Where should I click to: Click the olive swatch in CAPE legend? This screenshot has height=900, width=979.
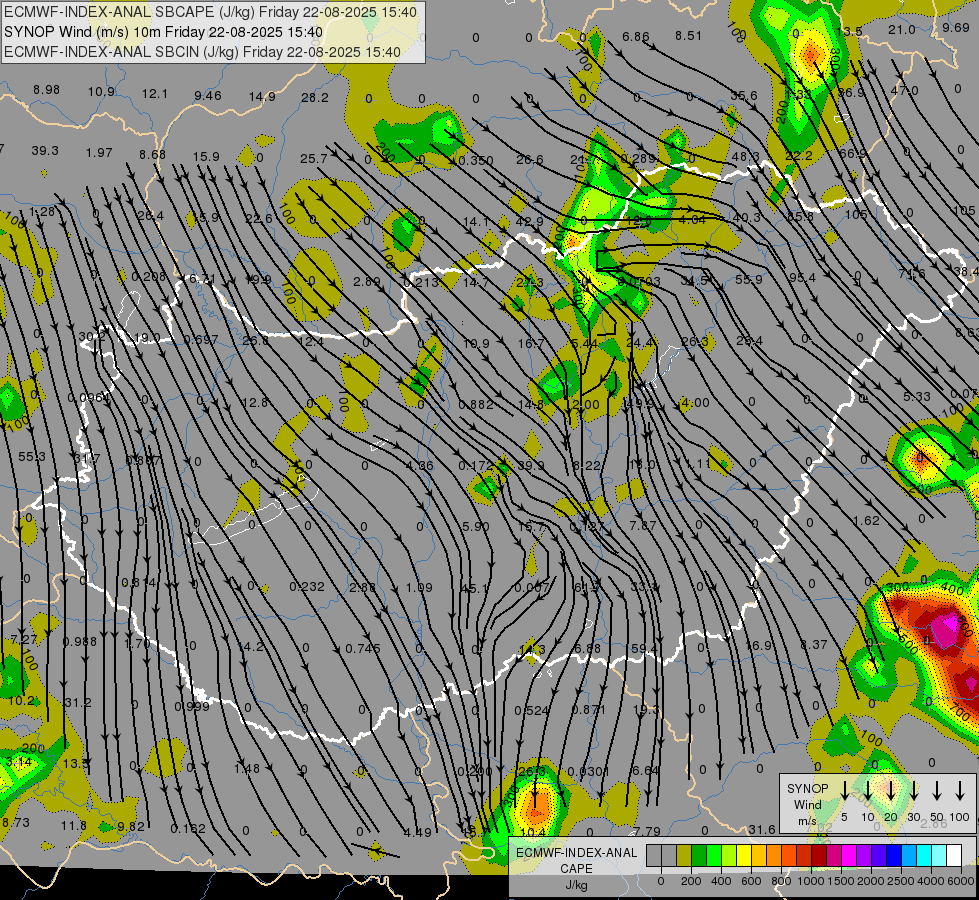(x=684, y=855)
